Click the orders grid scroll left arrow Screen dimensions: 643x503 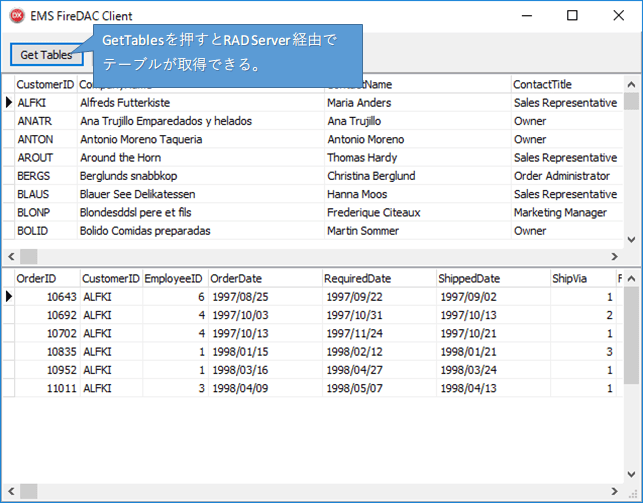(x=11, y=491)
